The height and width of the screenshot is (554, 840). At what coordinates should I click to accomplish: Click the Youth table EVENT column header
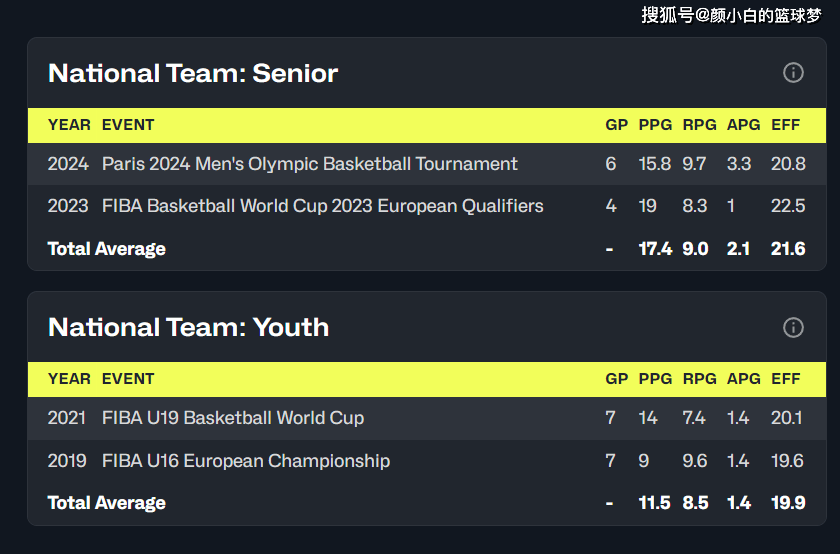(x=128, y=379)
